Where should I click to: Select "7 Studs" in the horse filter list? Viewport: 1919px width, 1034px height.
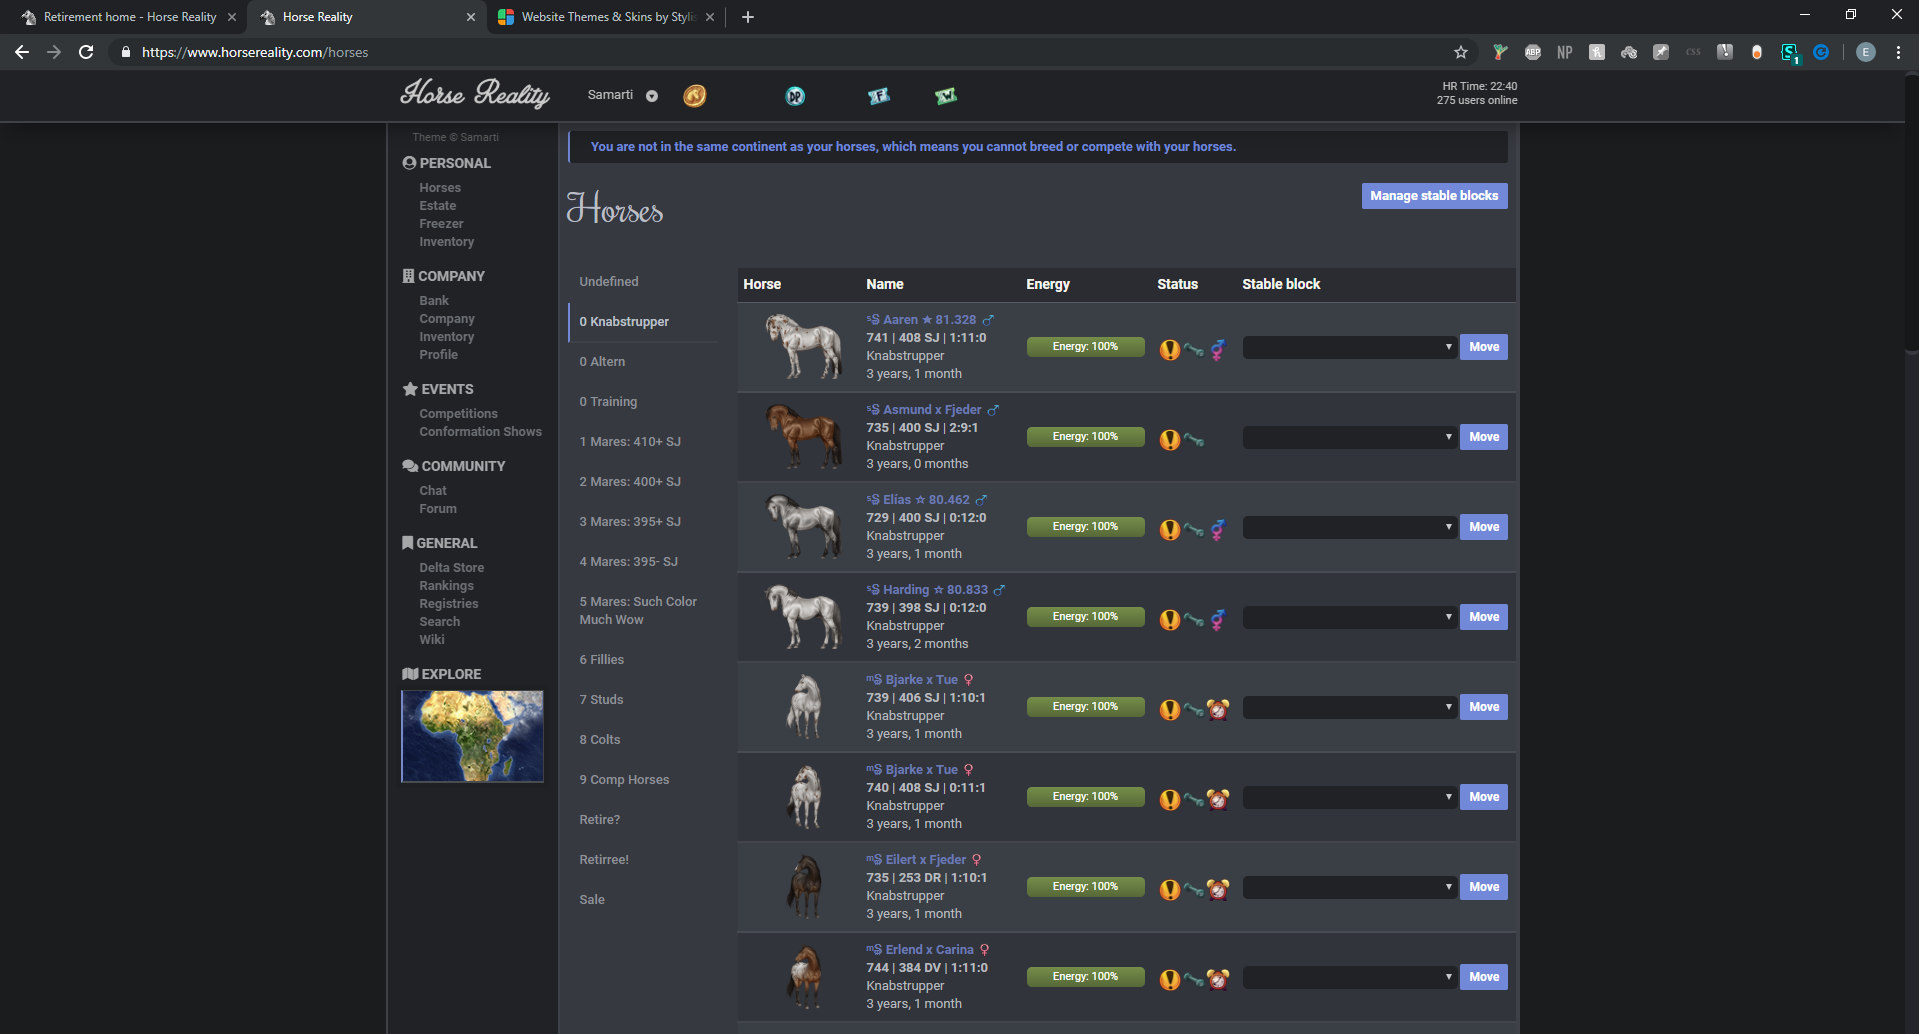coord(601,699)
